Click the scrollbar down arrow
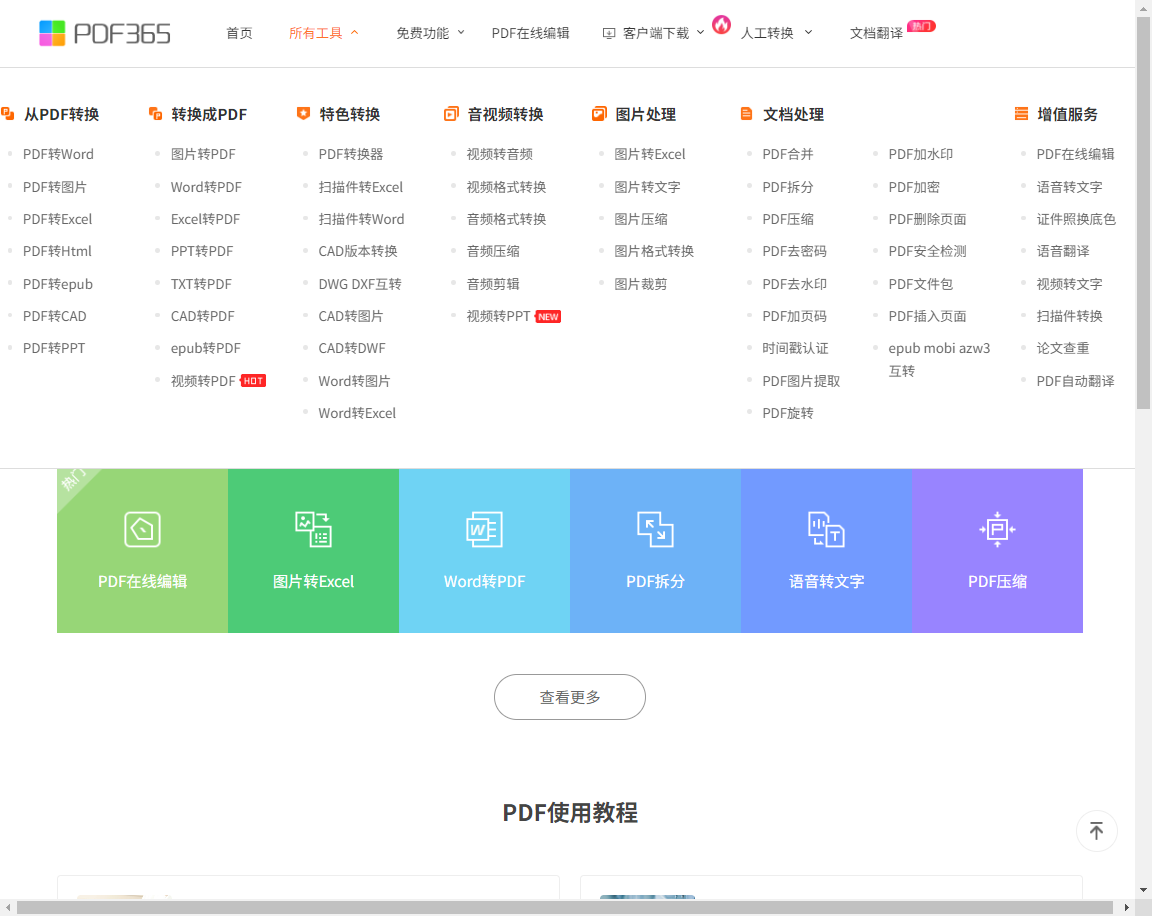 click(1143, 890)
